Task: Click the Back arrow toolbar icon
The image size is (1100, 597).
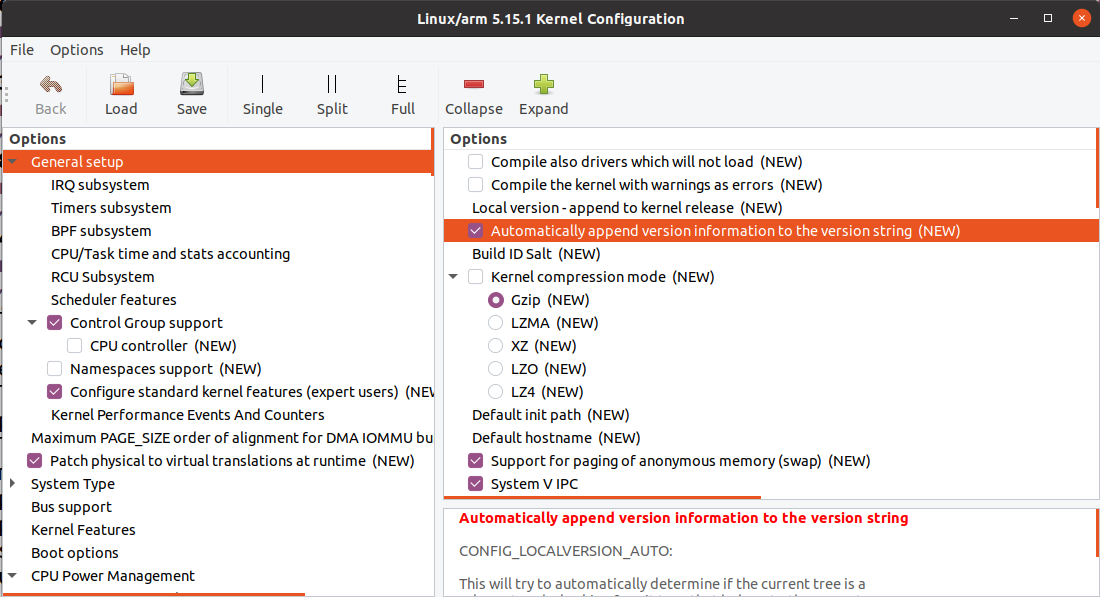Action: pyautogui.click(x=51, y=85)
